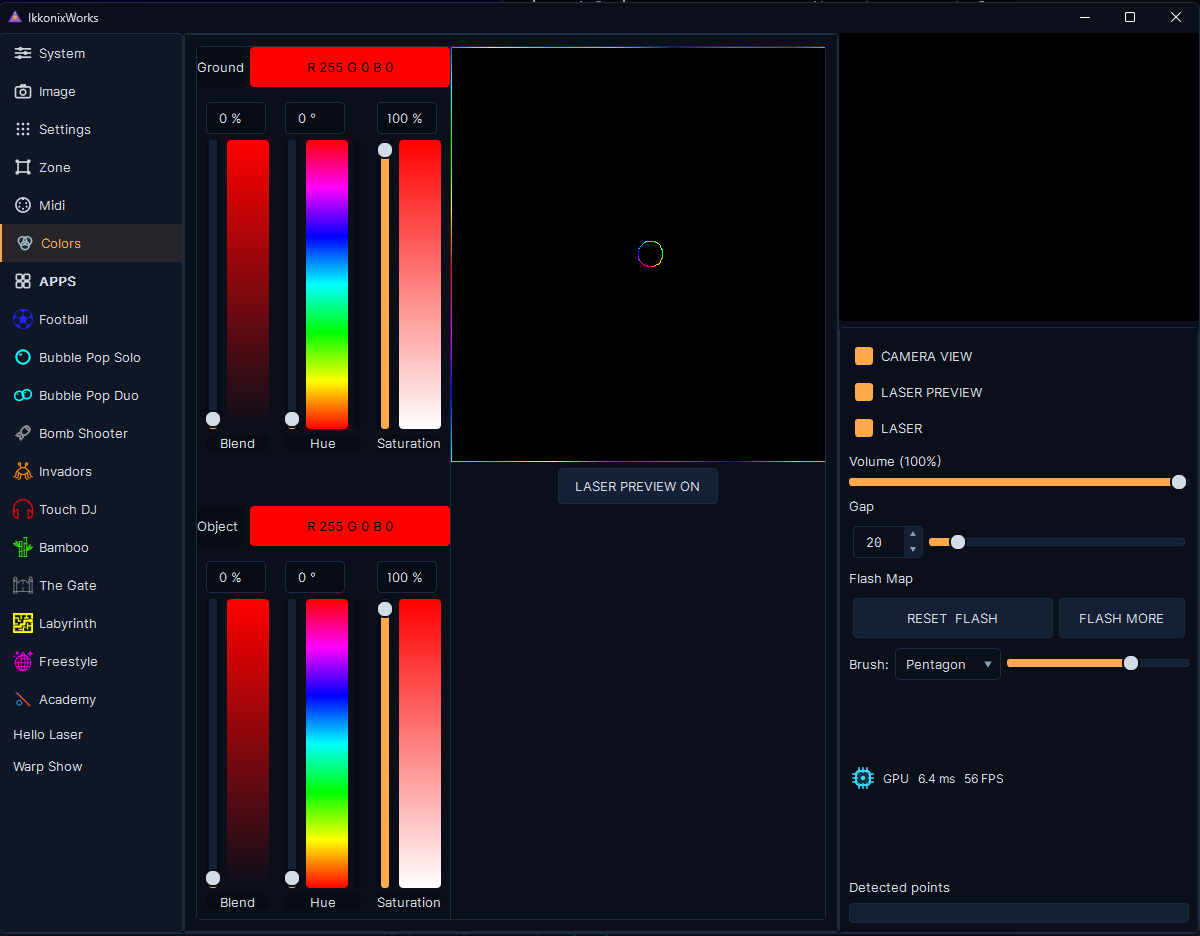Click the Object Blend slider handle

[213, 878]
